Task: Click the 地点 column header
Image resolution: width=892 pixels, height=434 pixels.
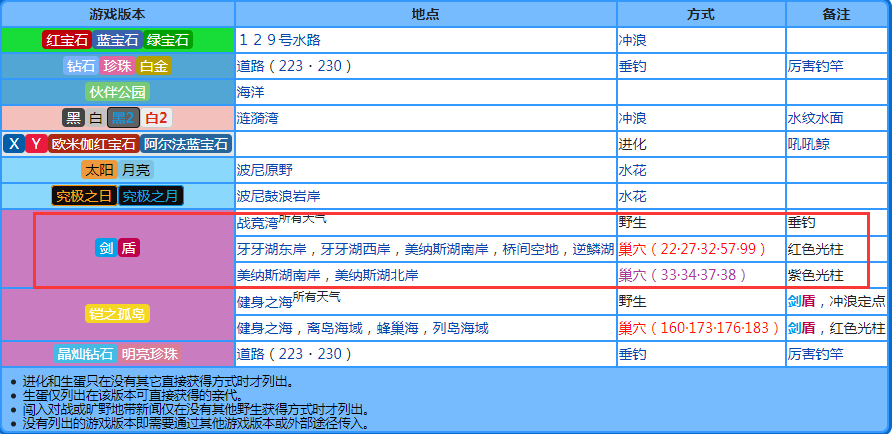Action: pyautogui.click(x=426, y=14)
